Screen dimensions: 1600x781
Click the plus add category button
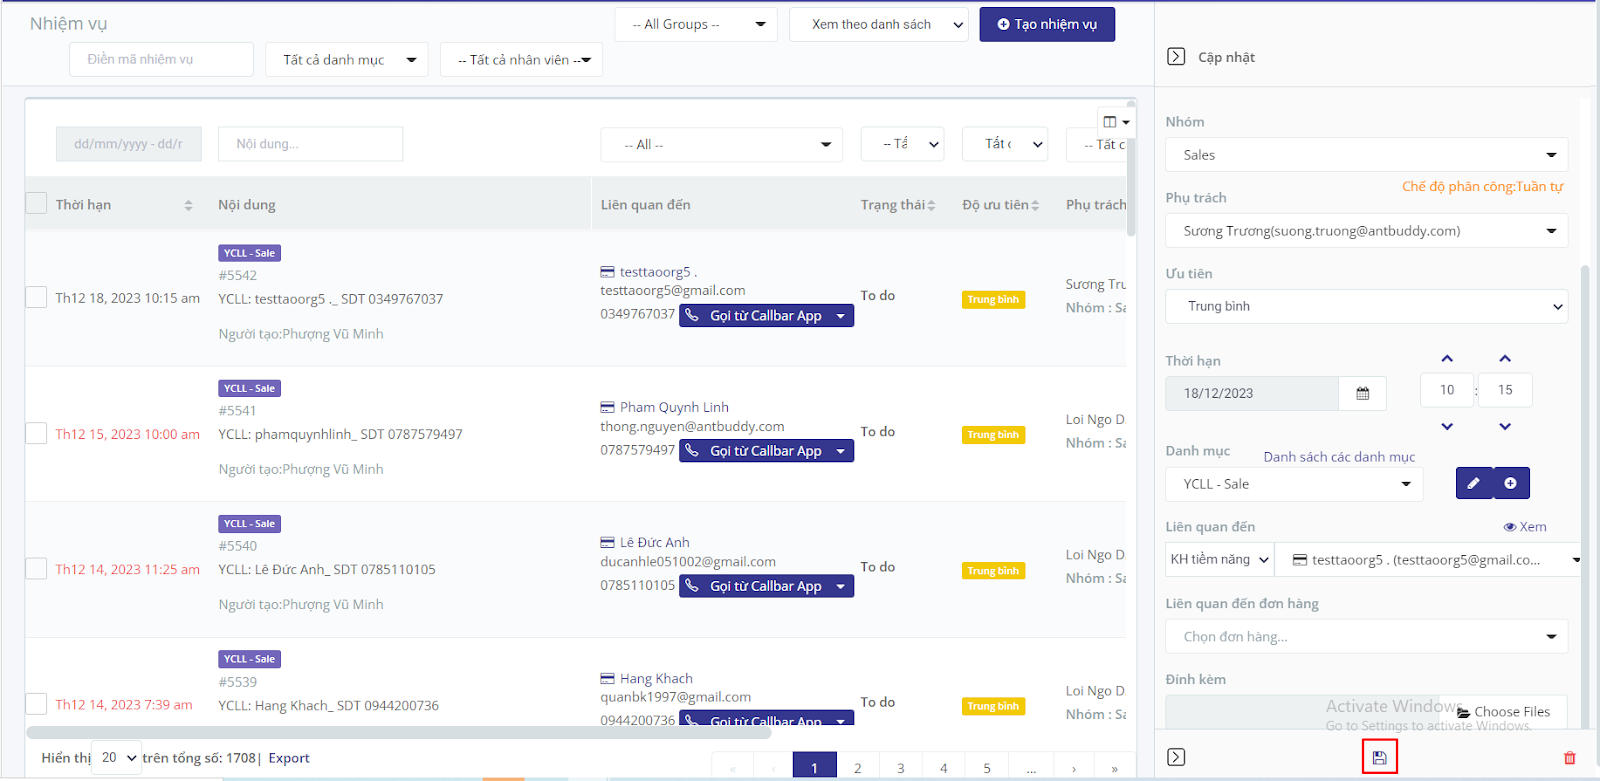tap(1511, 483)
